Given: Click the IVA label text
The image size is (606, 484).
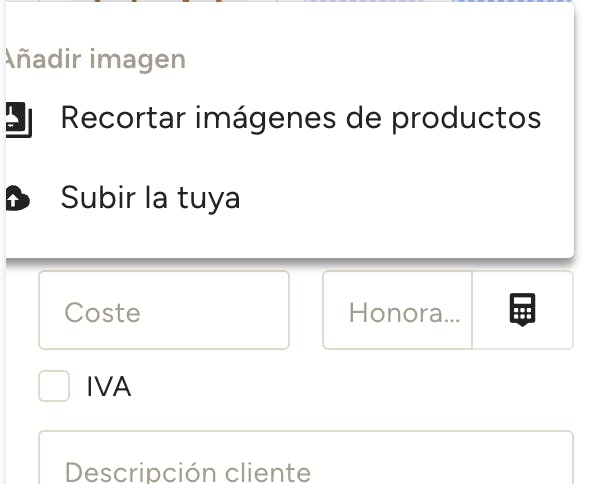Looking at the screenshot, I should tap(109, 387).
